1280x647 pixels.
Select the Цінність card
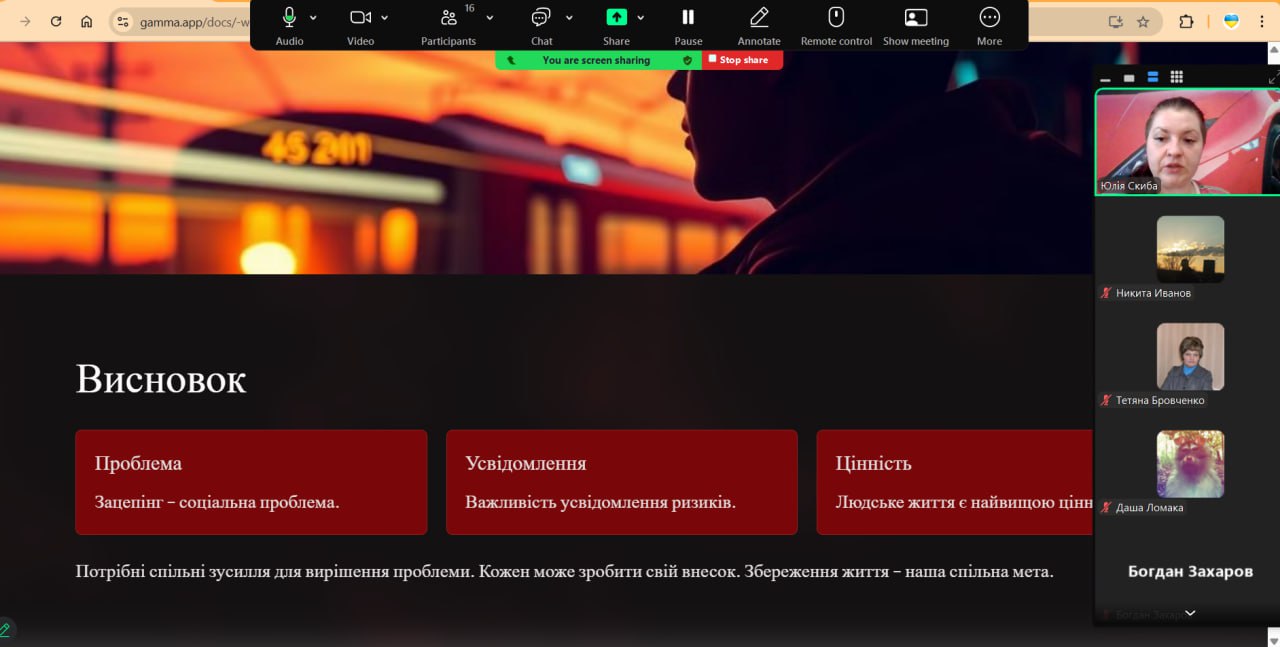point(955,482)
